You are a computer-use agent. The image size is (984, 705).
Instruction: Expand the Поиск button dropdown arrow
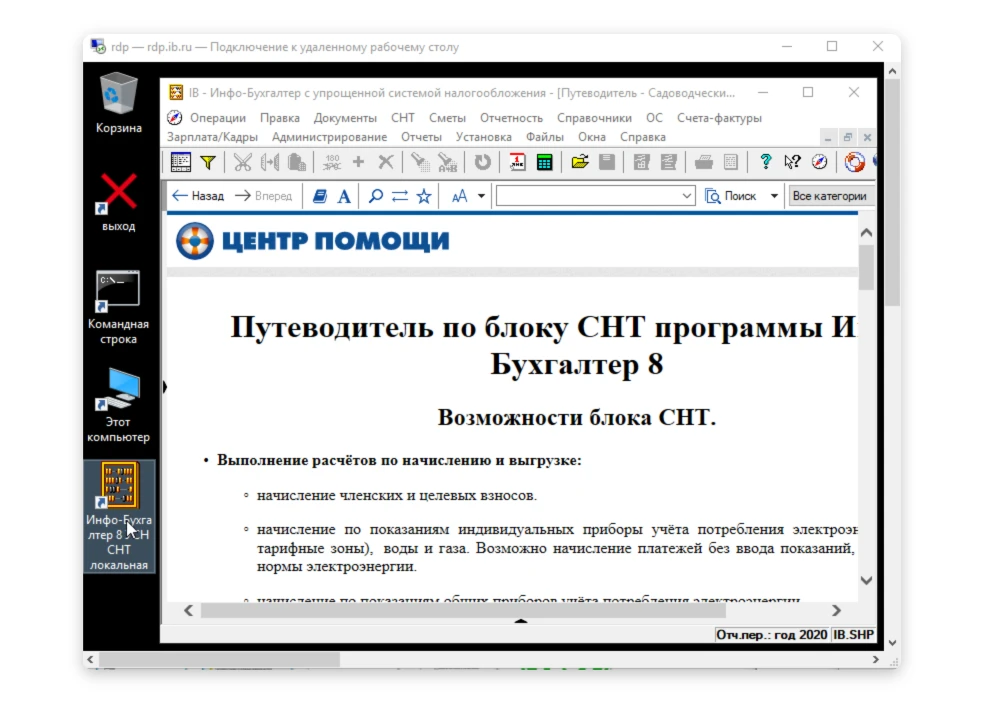coord(774,196)
